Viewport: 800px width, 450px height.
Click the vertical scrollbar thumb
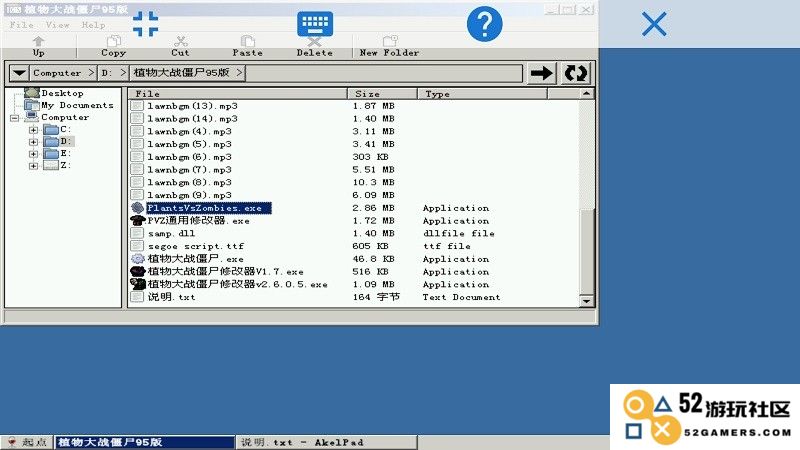[x=587, y=251]
